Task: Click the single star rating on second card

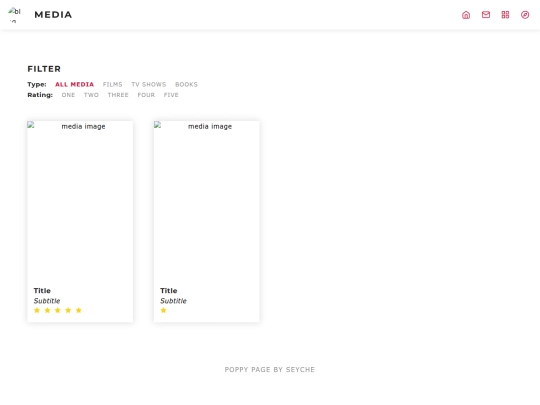Action: coord(164,310)
